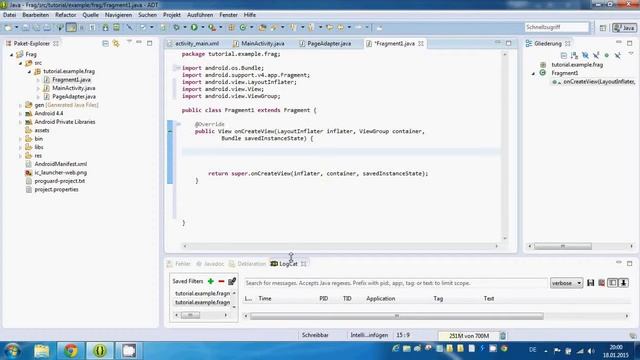Toggle hide static members in Gliederung
This screenshot has width=640, height=360.
coord(596,55)
